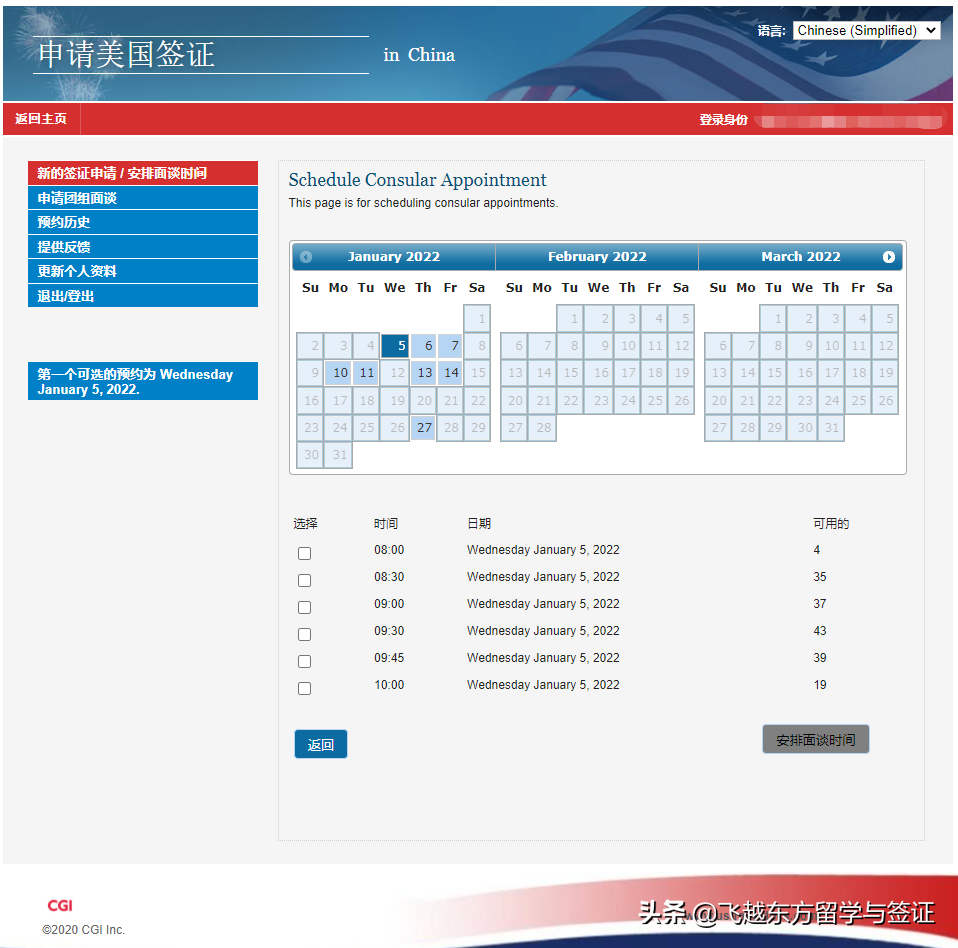Select the 09:00 time slot checkbox

click(304, 607)
